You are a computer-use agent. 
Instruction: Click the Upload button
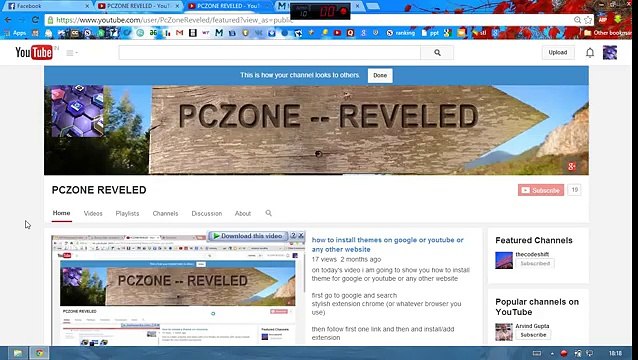click(557, 52)
